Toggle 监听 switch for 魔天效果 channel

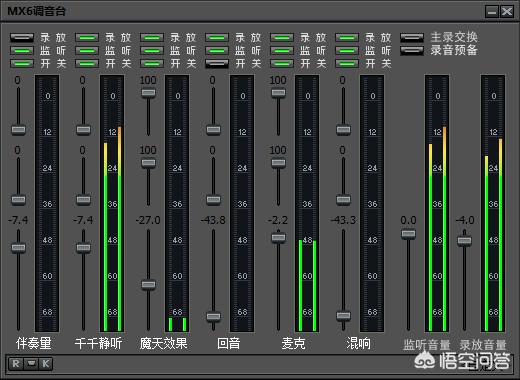click(152, 51)
